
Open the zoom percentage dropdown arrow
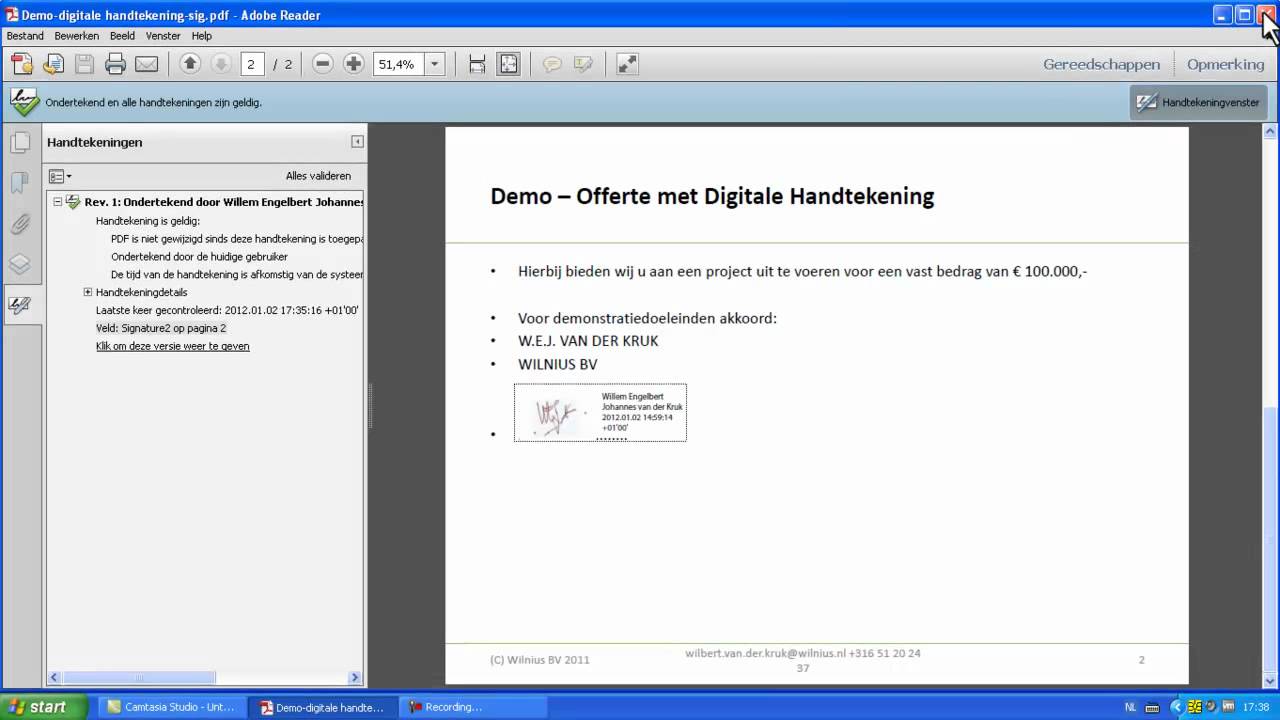coord(434,64)
